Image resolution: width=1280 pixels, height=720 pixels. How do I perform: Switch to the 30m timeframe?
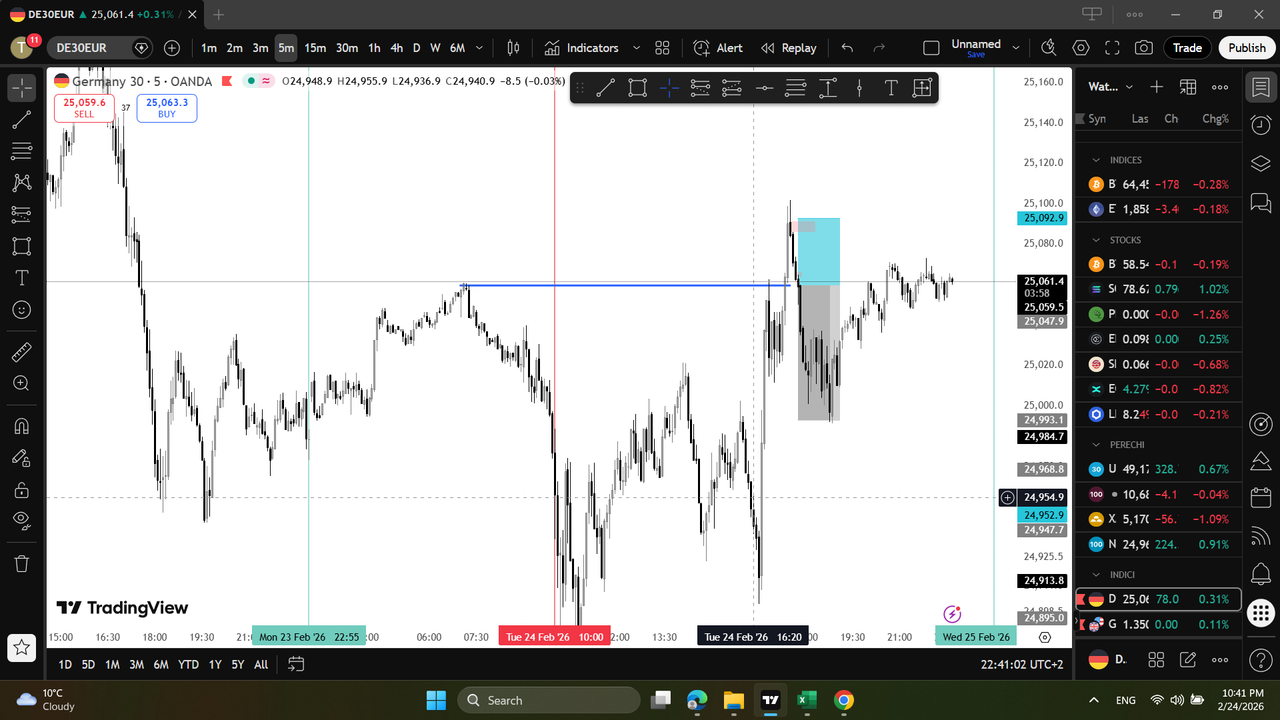point(347,48)
